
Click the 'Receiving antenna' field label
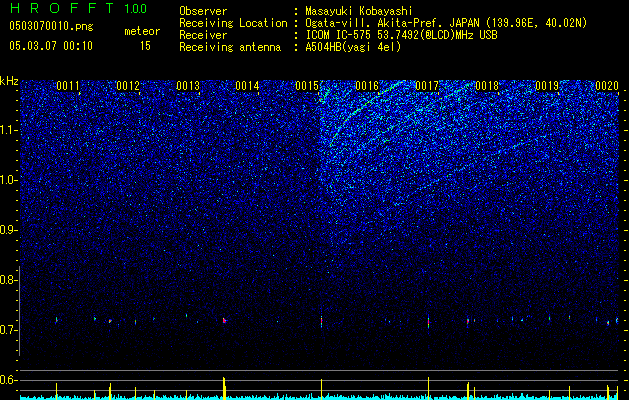(x=230, y=47)
